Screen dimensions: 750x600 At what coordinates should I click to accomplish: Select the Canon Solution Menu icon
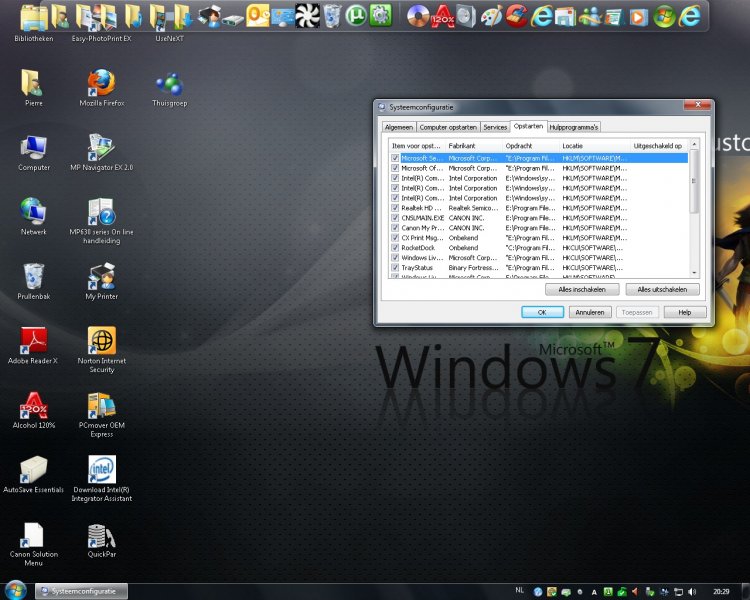tap(33, 545)
